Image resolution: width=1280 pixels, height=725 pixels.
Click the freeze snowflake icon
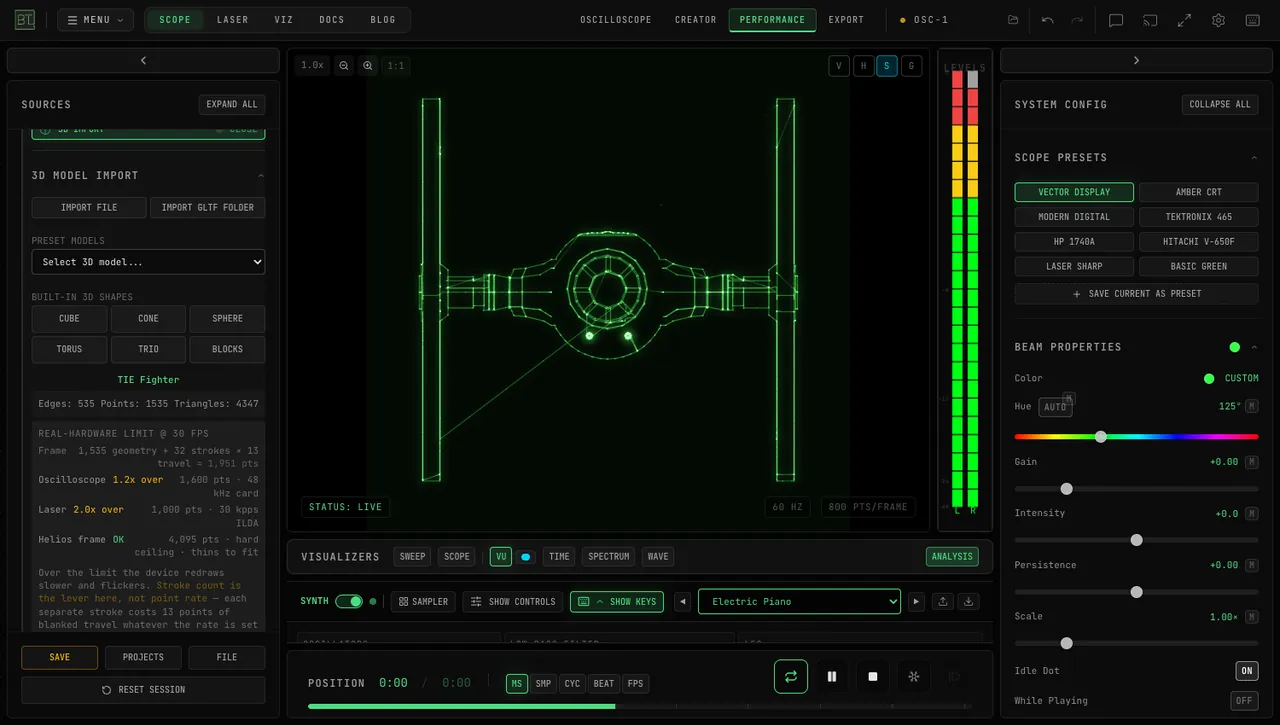[913, 676]
